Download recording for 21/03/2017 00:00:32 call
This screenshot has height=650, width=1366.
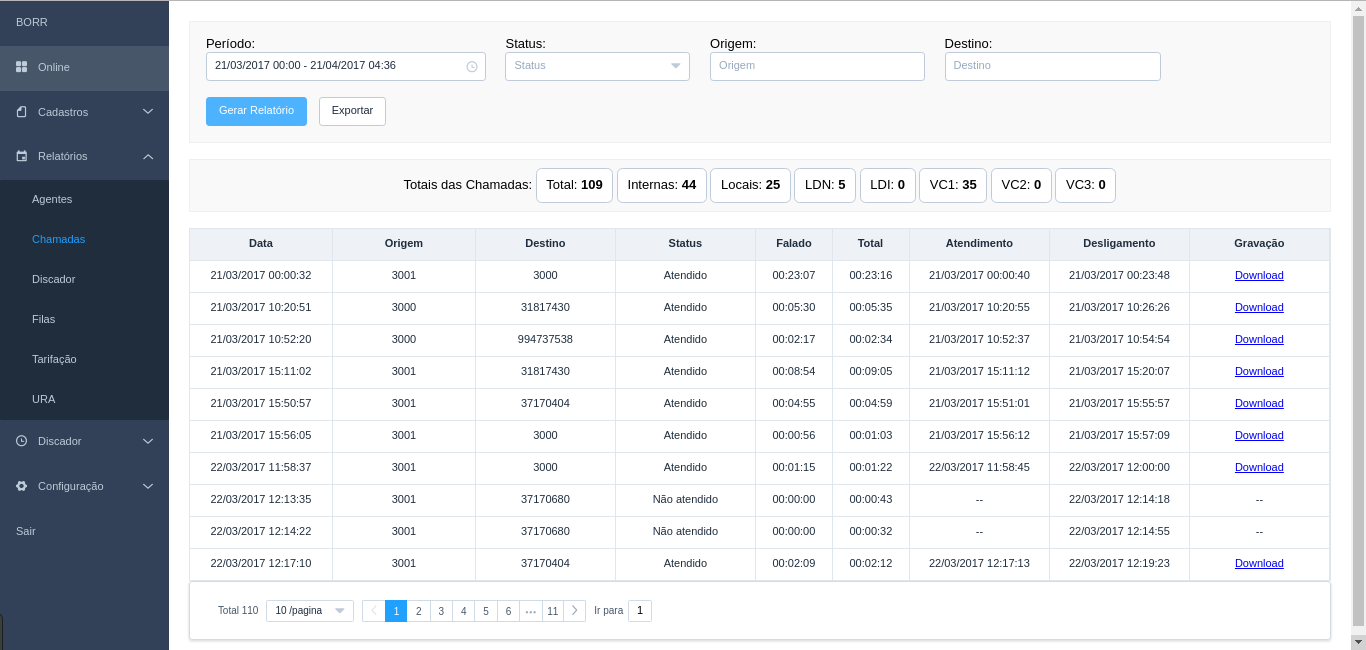[x=1258, y=275]
